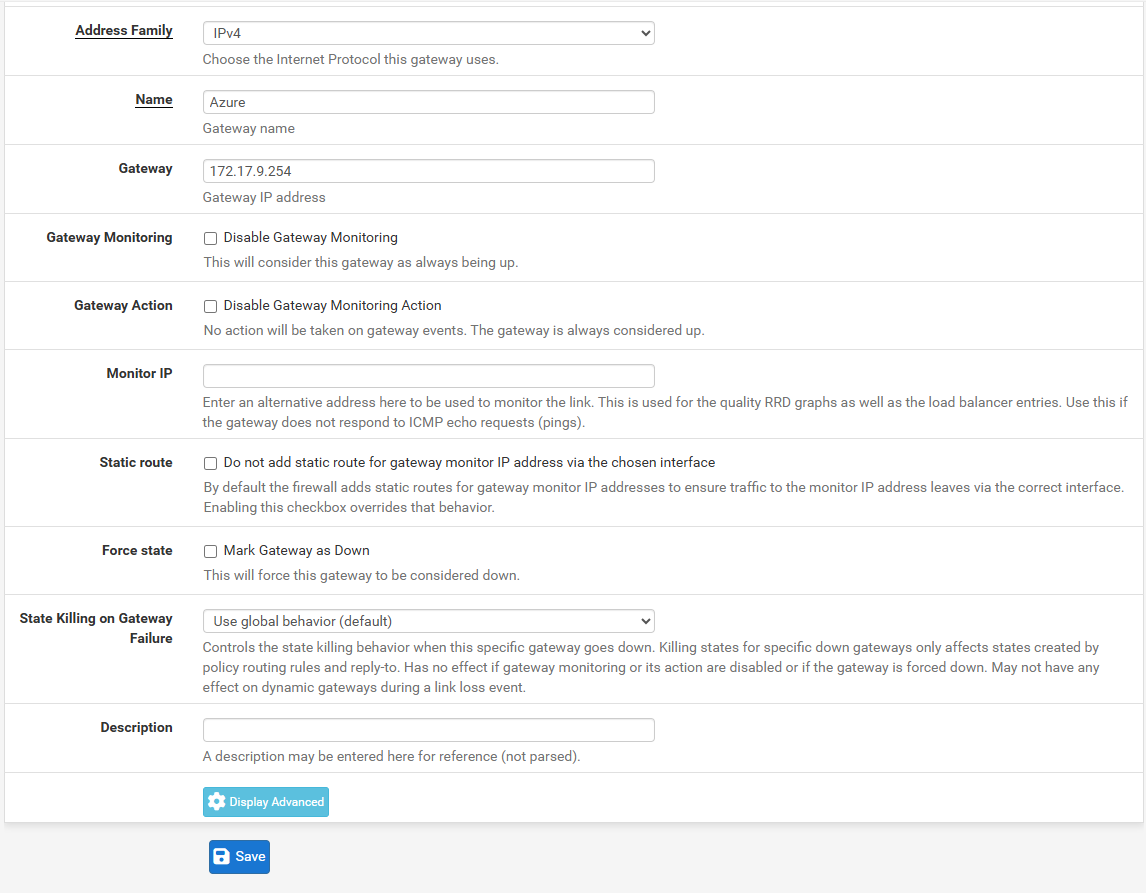Click the gear icon on Display Advanced
The image size is (1146, 893).
[x=216, y=802]
